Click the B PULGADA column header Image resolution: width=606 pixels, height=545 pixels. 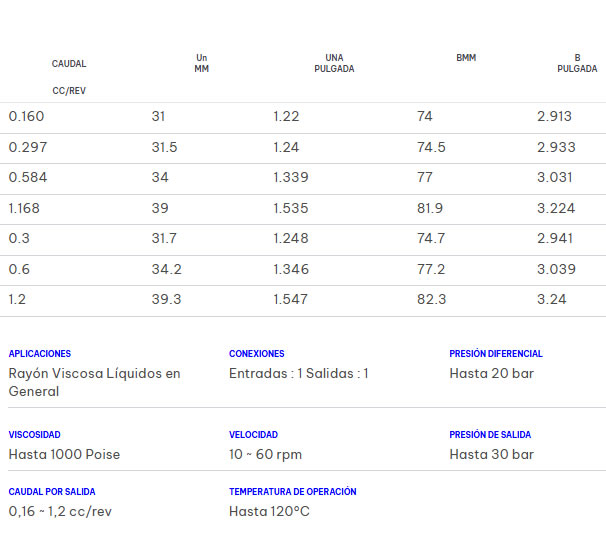[x=577, y=63]
